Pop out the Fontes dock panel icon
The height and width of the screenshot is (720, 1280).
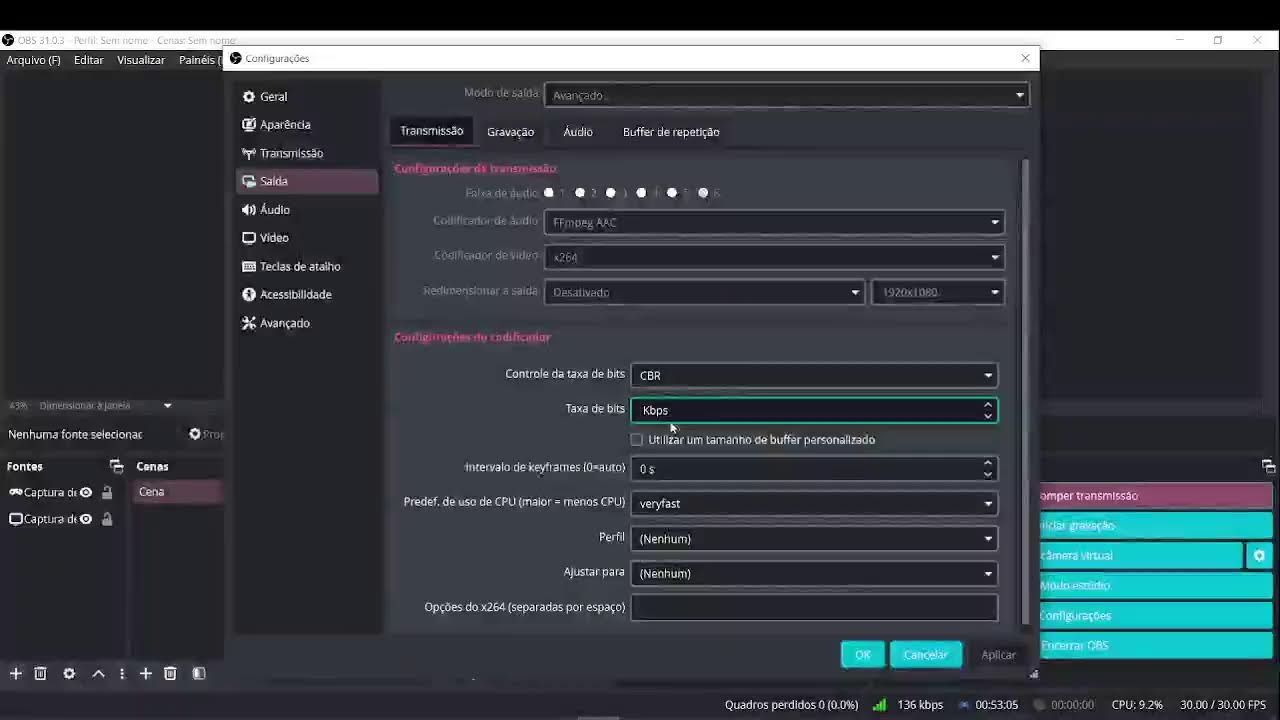[x=116, y=466]
